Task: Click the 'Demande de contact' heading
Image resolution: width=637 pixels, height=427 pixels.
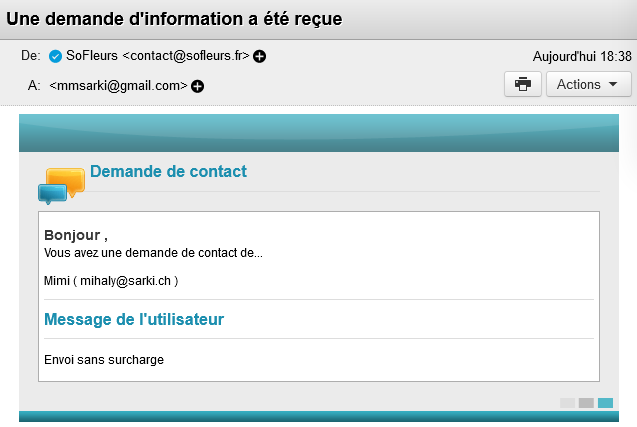Action: click(x=168, y=171)
